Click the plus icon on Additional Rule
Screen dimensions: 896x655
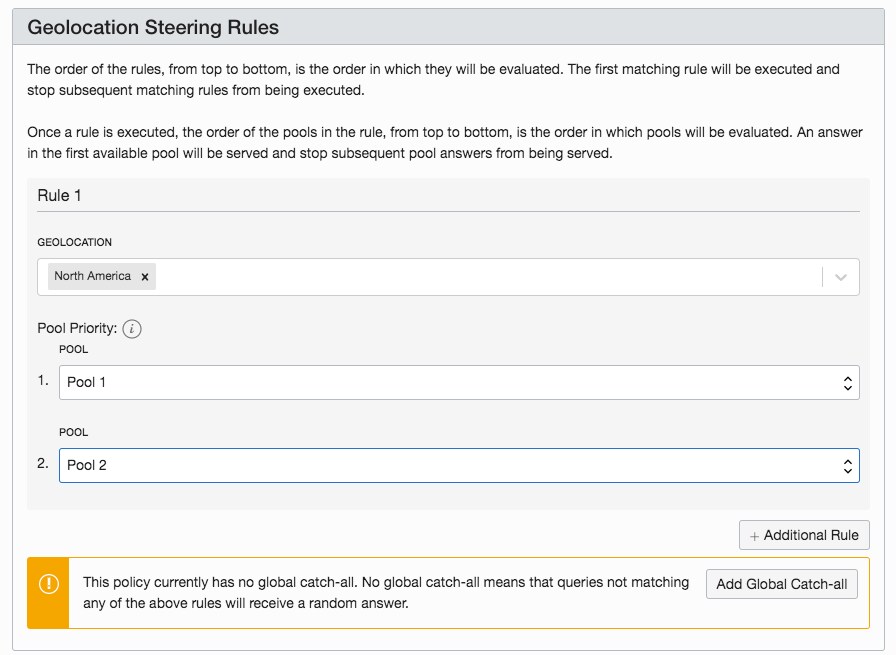pos(754,536)
